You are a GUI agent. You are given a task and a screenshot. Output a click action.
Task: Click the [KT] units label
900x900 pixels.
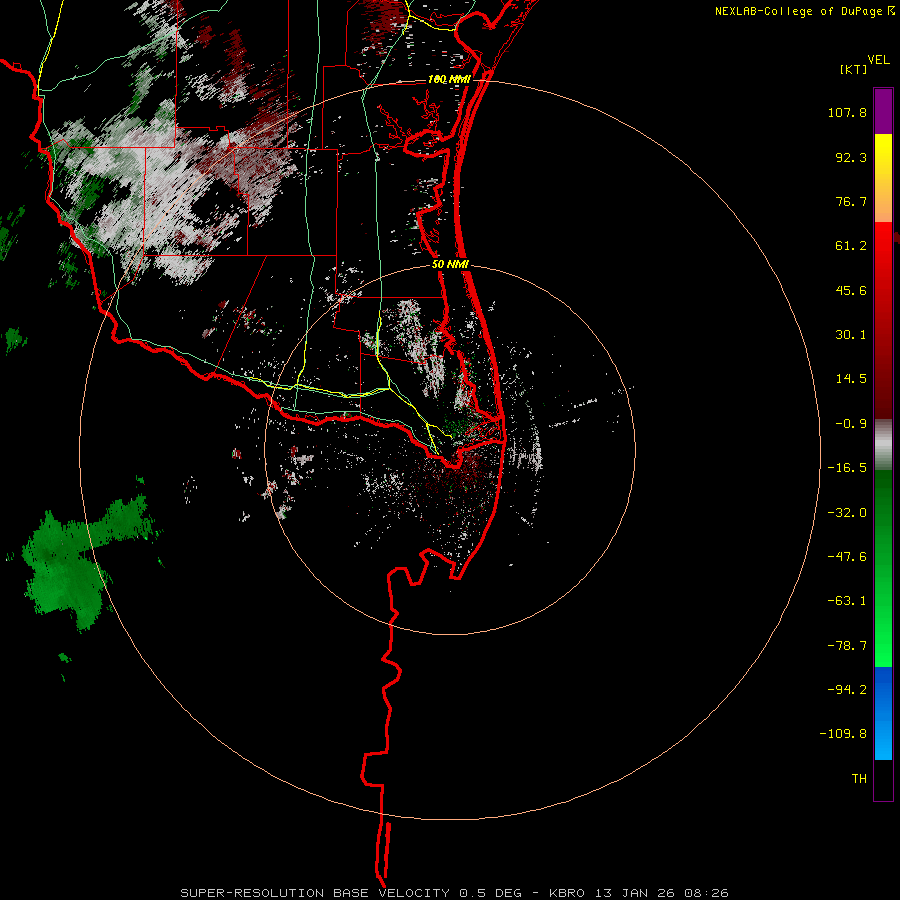point(853,69)
